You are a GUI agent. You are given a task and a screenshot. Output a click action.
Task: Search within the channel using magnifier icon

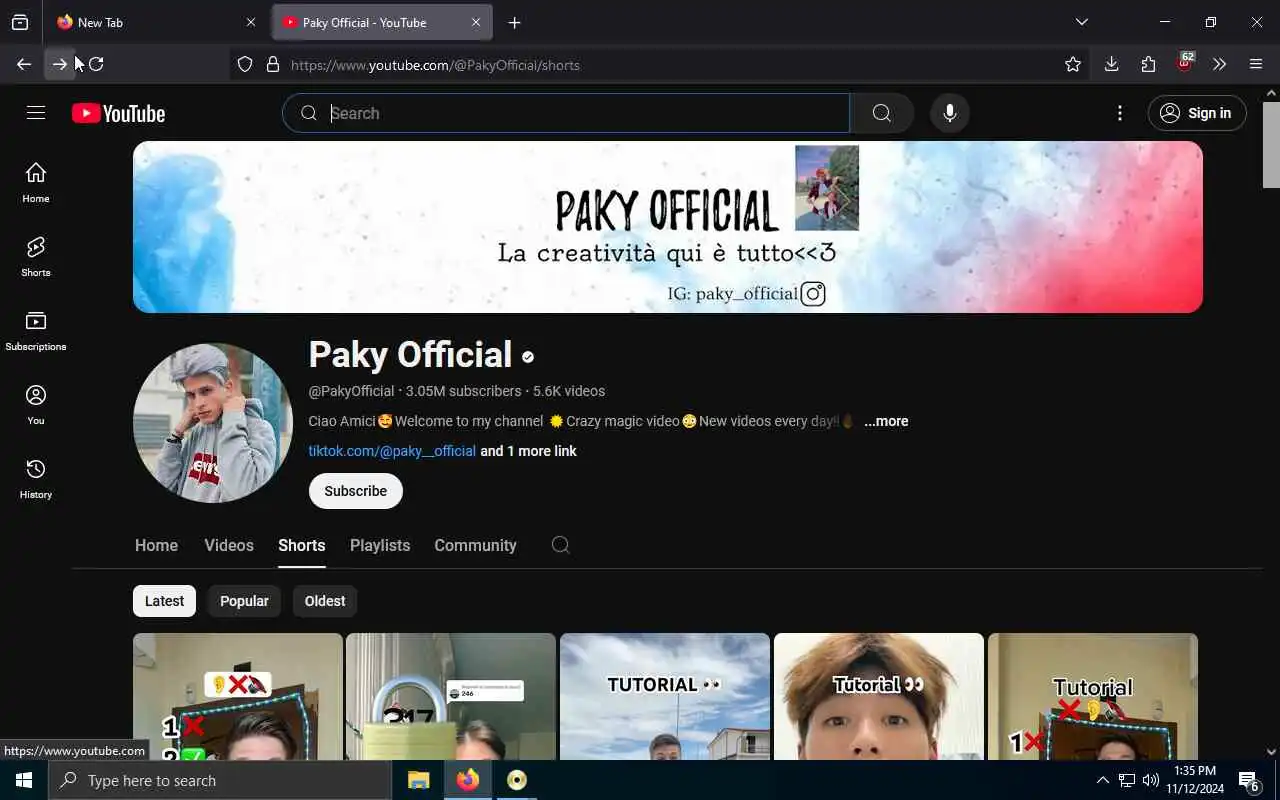click(x=561, y=545)
